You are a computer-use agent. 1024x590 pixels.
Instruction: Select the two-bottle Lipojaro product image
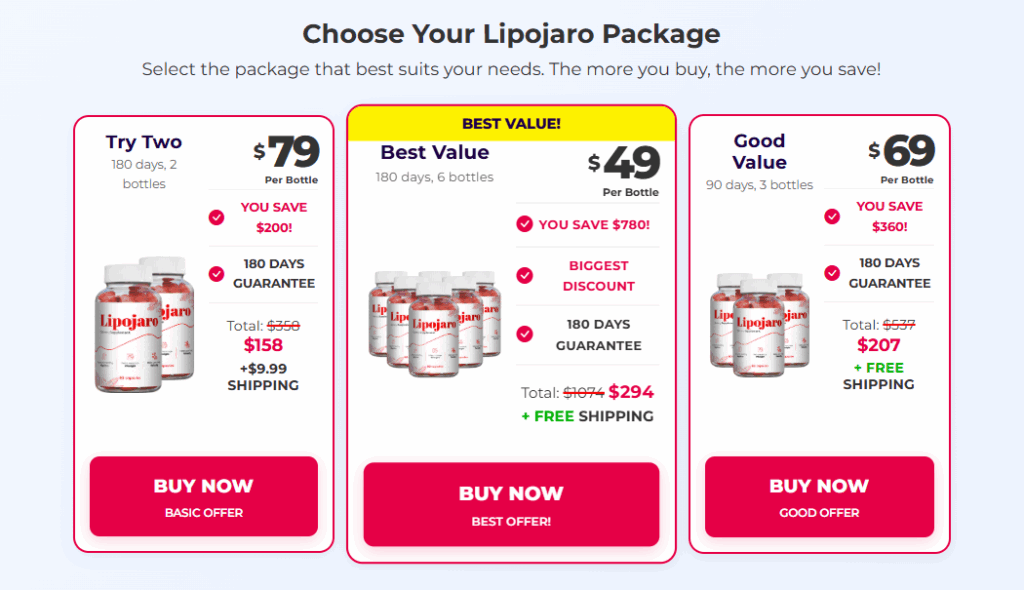[145, 324]
